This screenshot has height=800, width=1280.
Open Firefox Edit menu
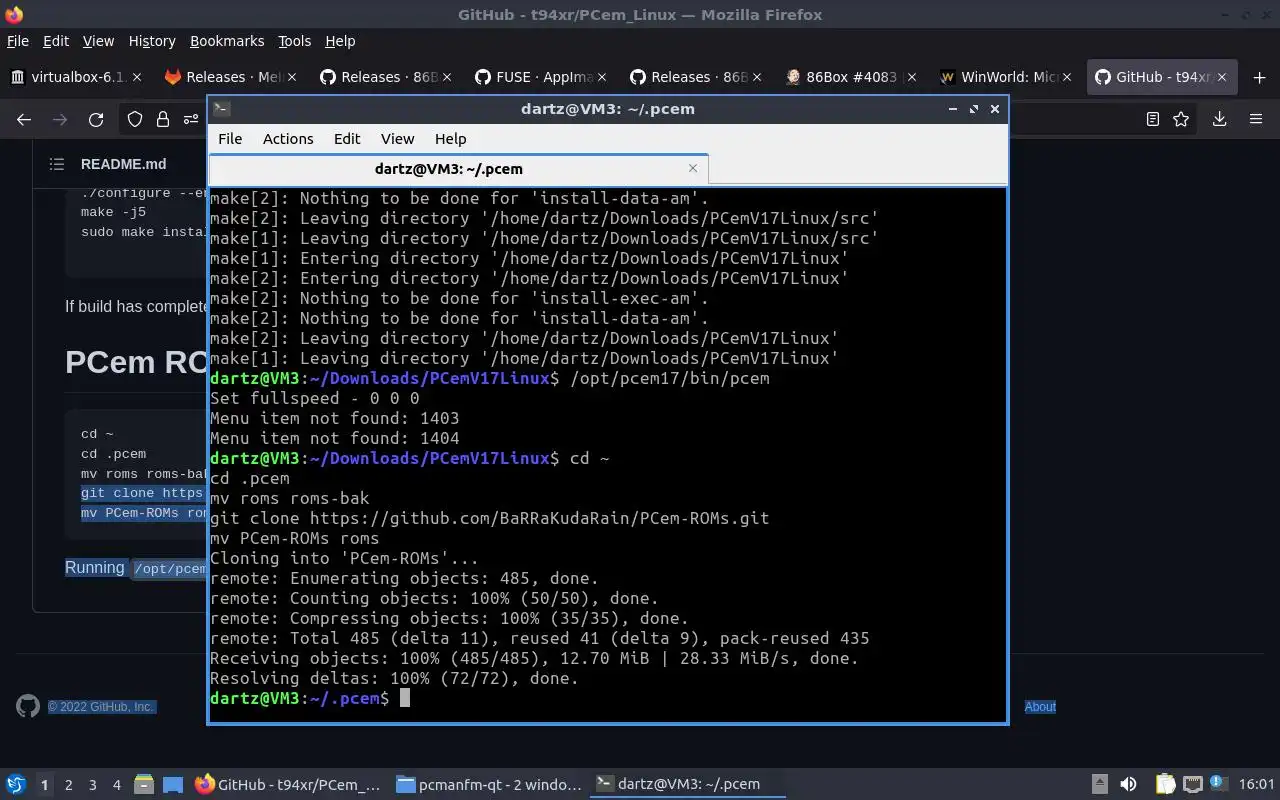(x=56, y=41)
